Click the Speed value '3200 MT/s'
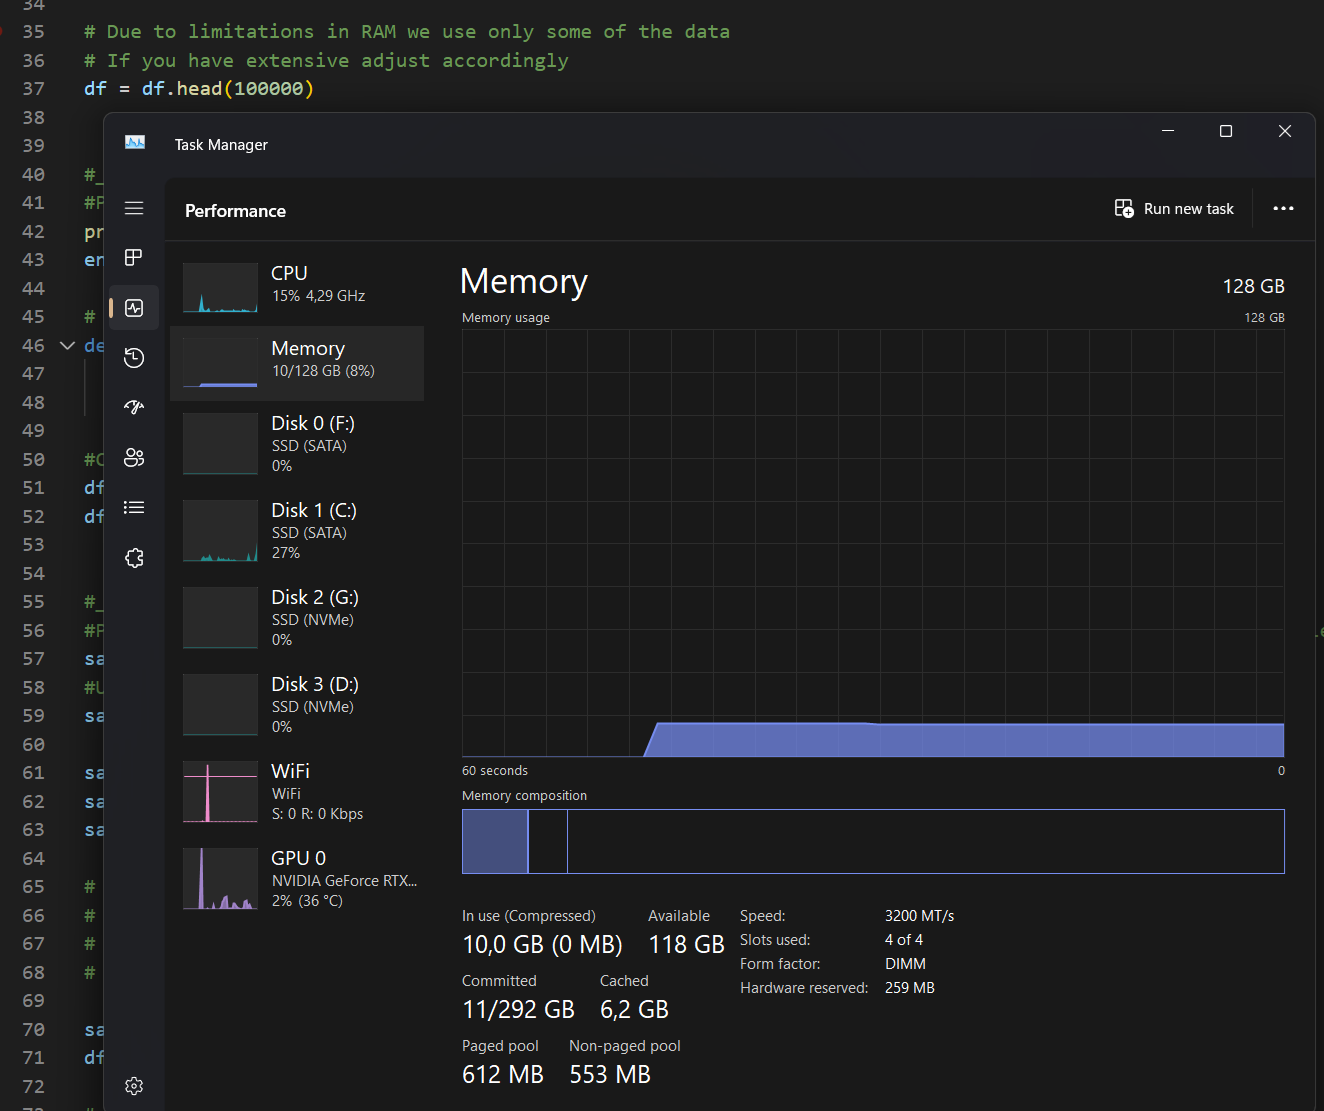The height and width of the screenshot is (1111, 1324). 919,916
